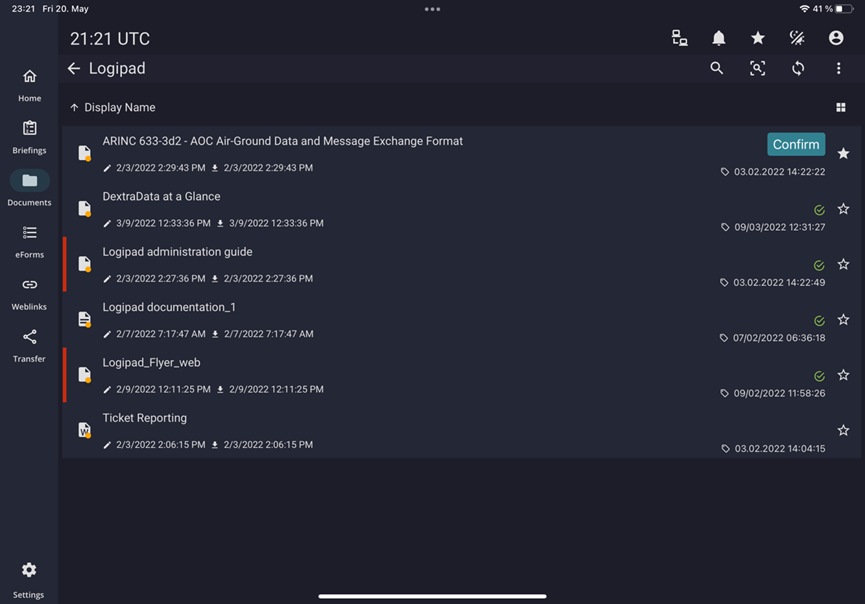Switch to grid view layout
This screenshot has width=865, height=604.
841,108
